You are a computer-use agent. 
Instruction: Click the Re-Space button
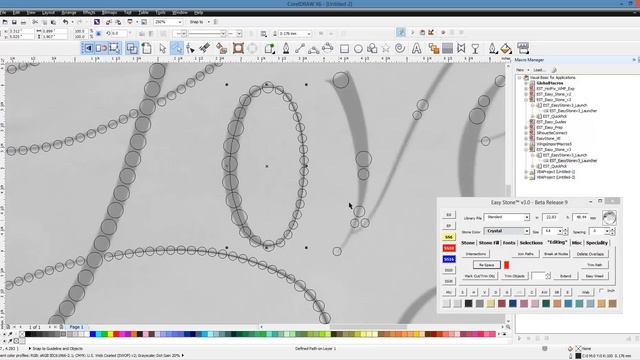coord(487,265)
